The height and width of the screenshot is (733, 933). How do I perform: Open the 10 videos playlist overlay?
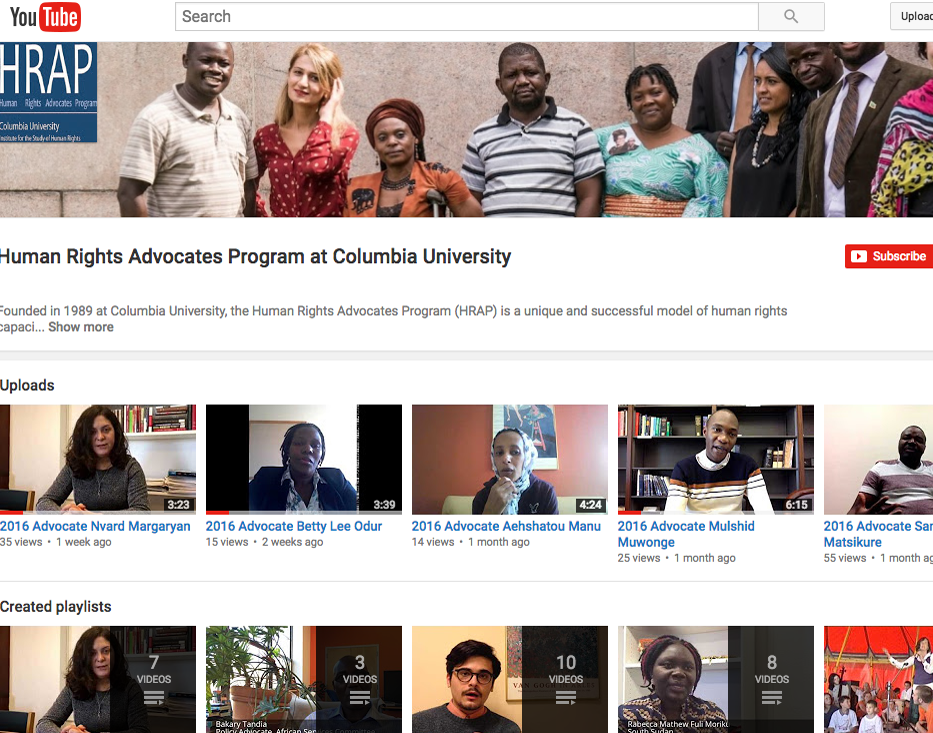coord(565,679)
